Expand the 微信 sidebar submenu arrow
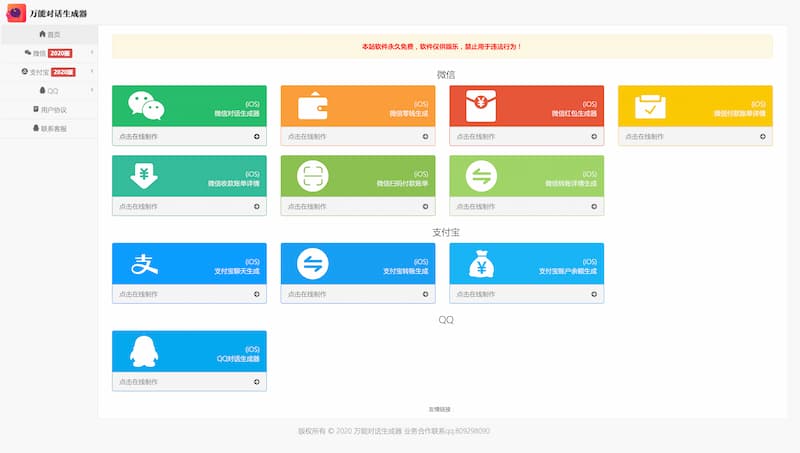 tap(92, 53)
